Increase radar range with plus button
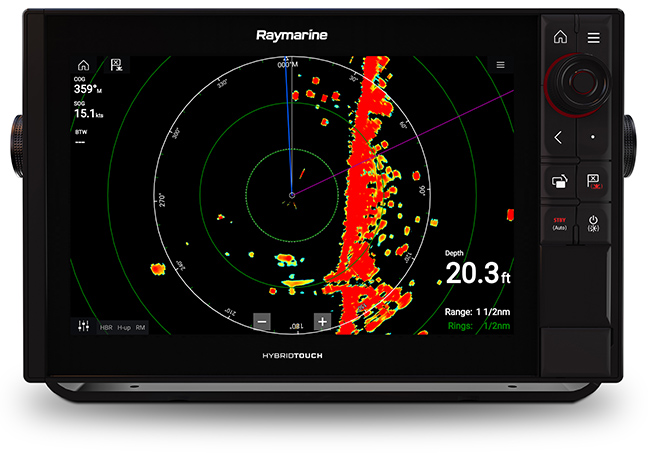Image resolution: width=648 pixels, height=455 pixels. (322, 322)
